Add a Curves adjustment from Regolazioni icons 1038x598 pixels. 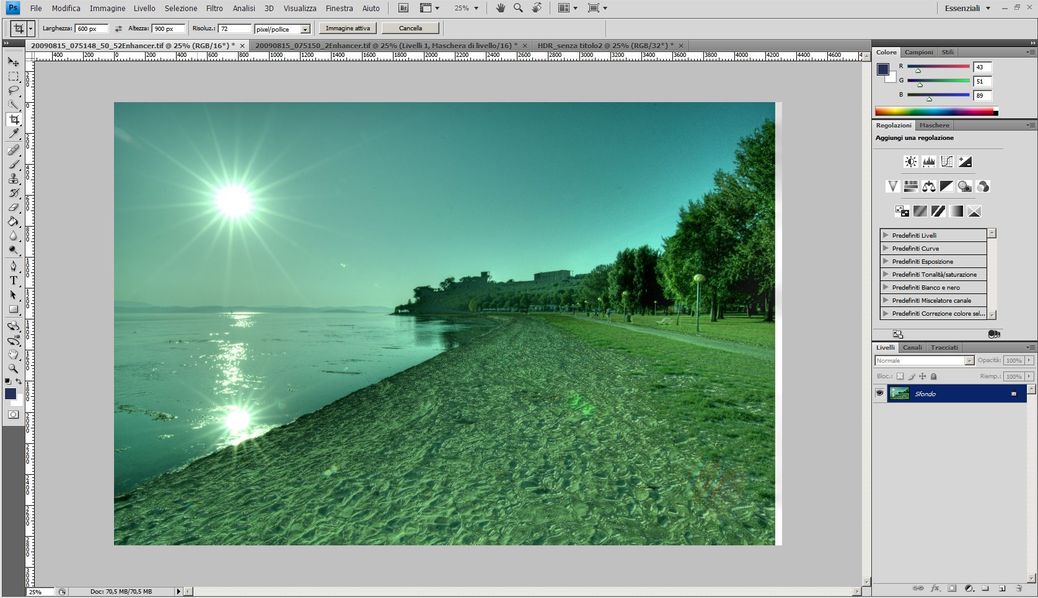pyautogui.click(x=946, y=161)
